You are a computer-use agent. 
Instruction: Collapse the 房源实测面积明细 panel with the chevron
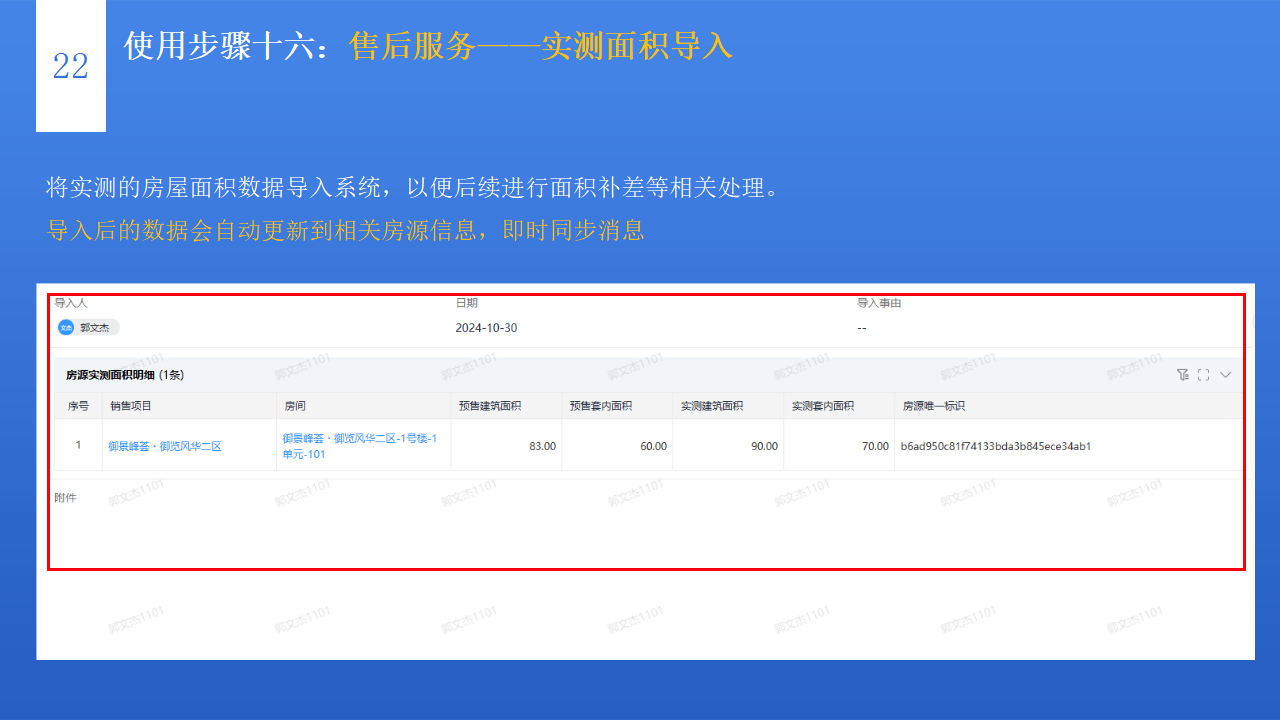click(x=1226, y=374)
